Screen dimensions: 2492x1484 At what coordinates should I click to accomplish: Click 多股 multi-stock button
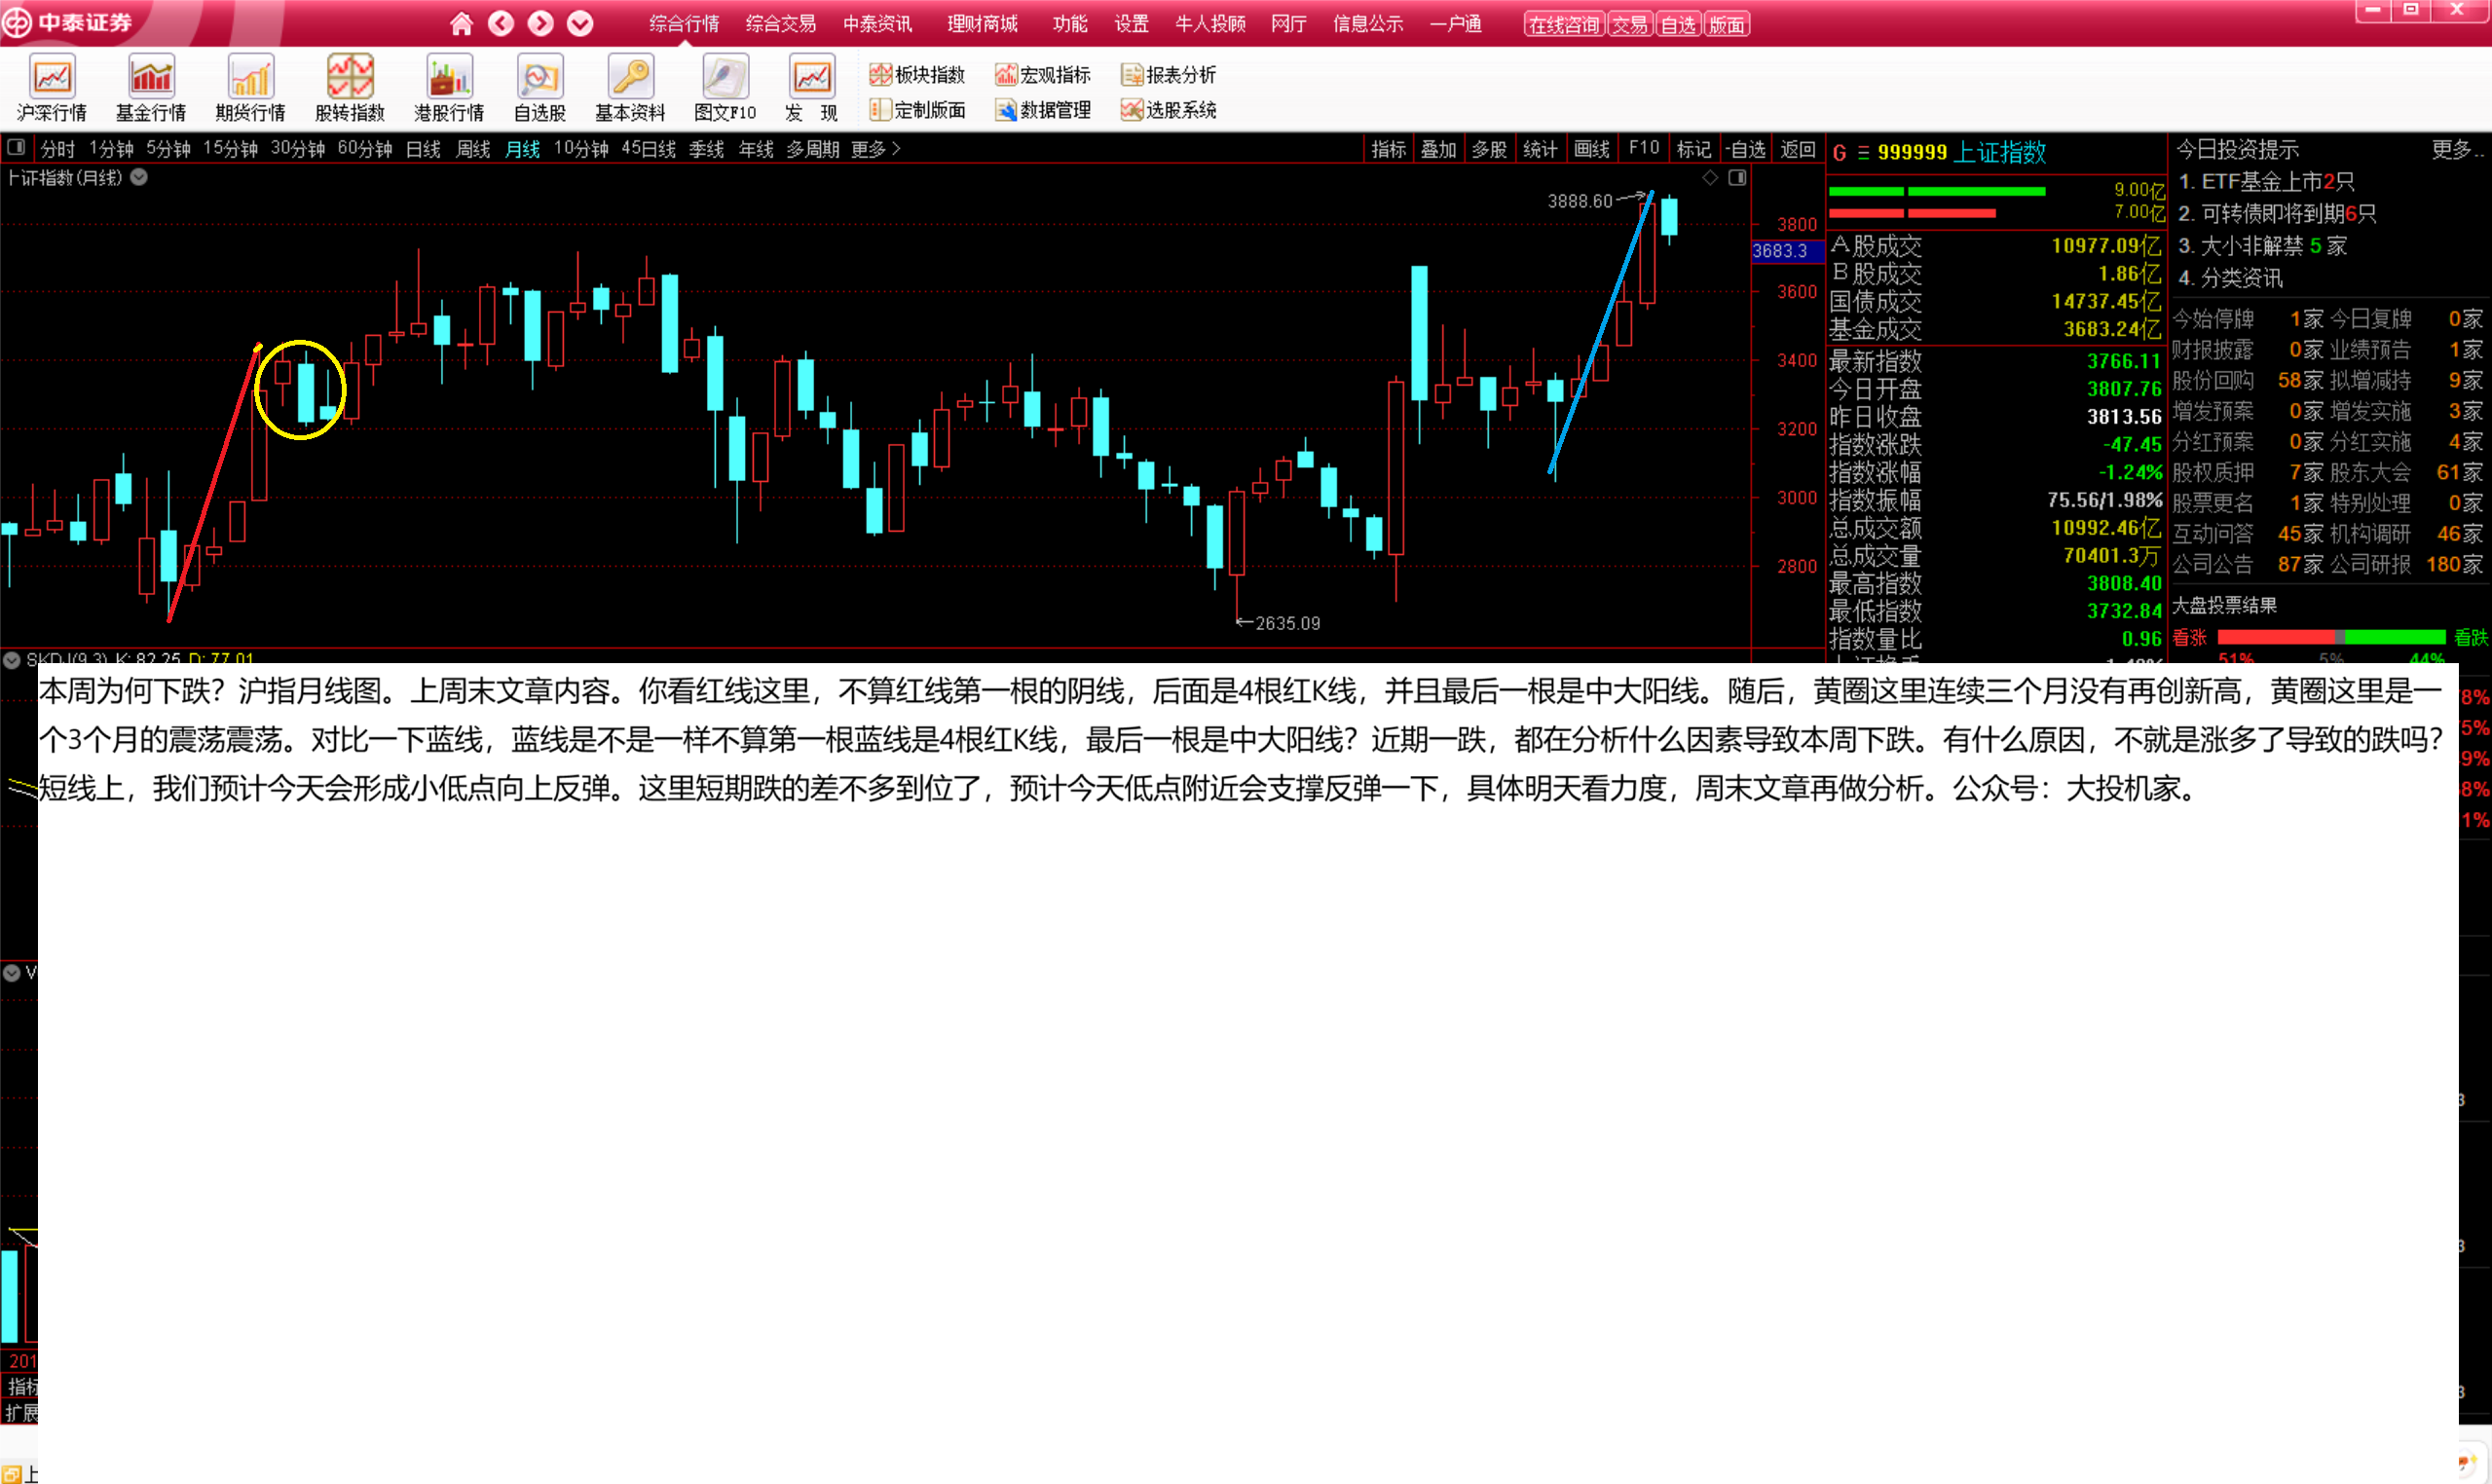coord(1490,149)
